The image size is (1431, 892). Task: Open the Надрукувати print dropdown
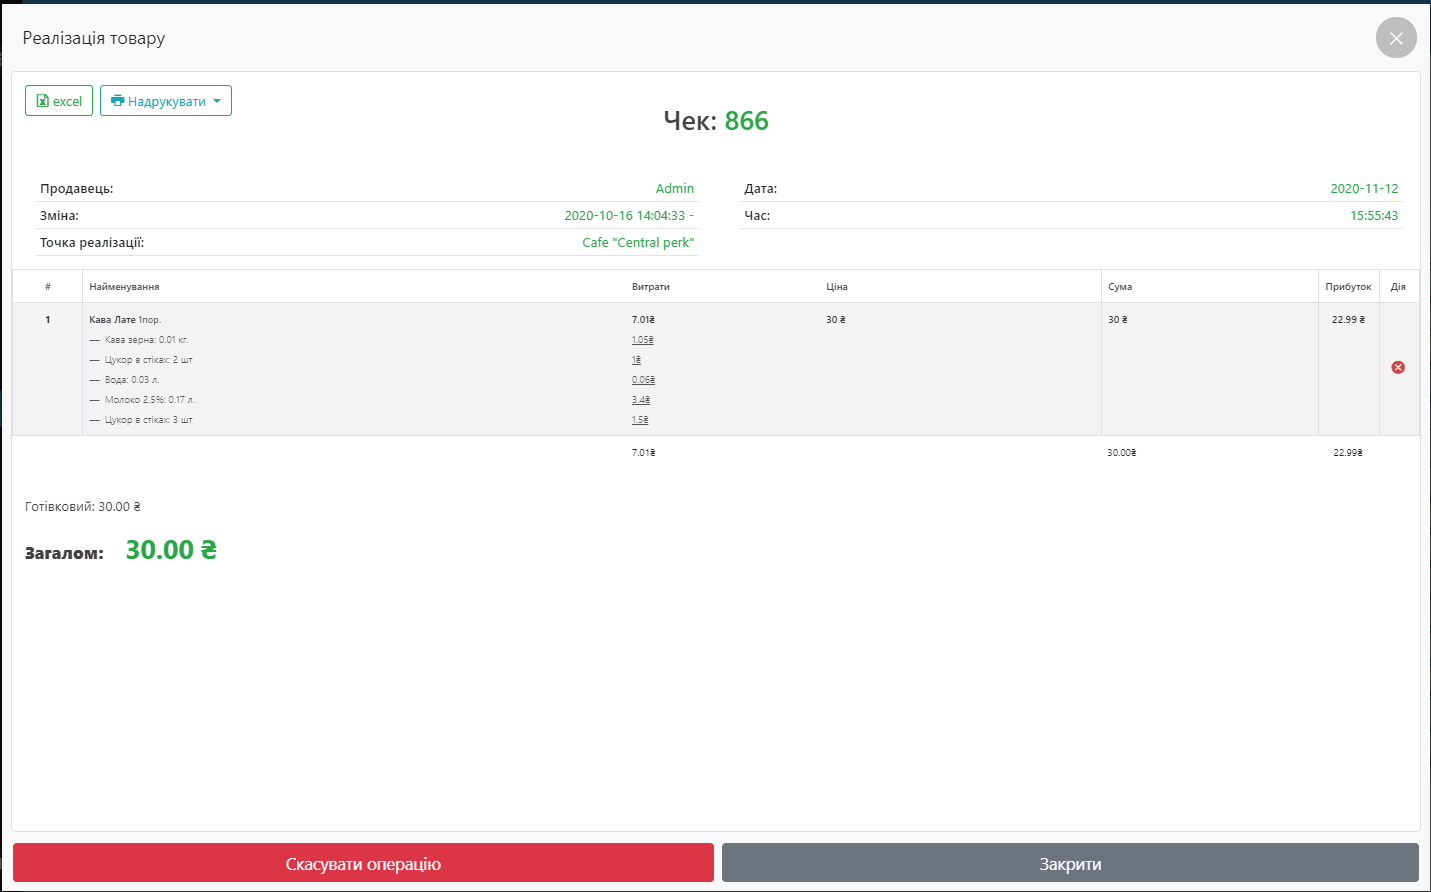click(x=166, y=101)
